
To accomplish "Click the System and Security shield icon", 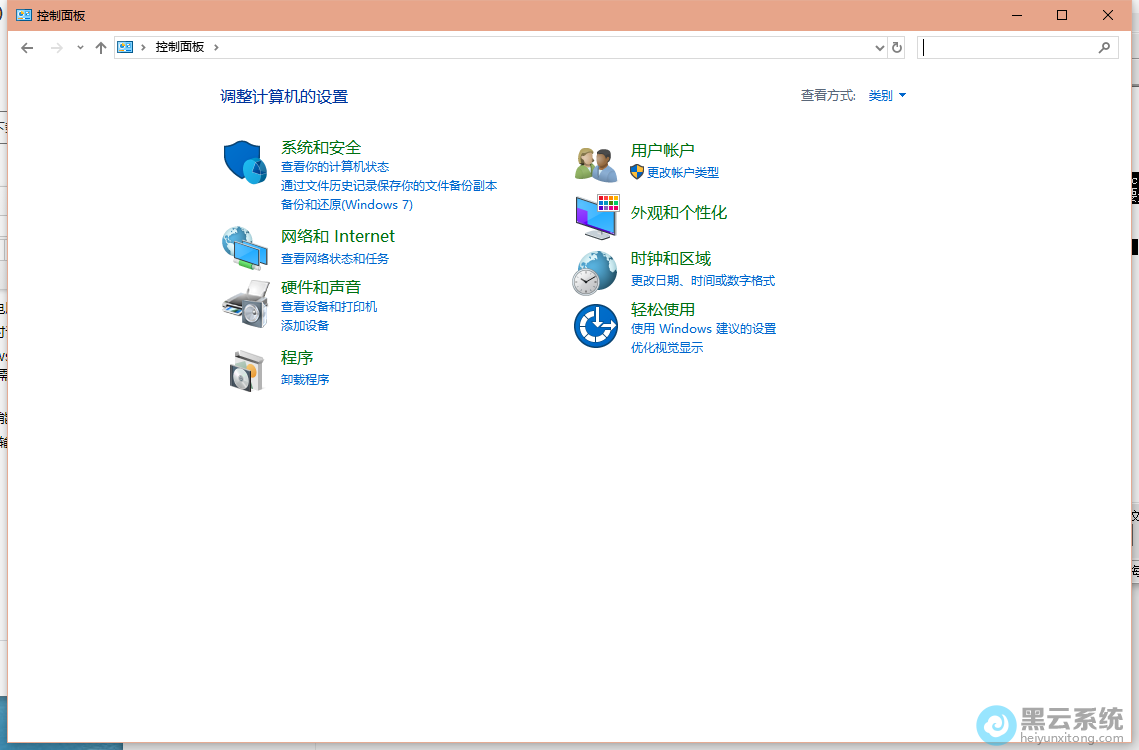I will coord(245,162).
